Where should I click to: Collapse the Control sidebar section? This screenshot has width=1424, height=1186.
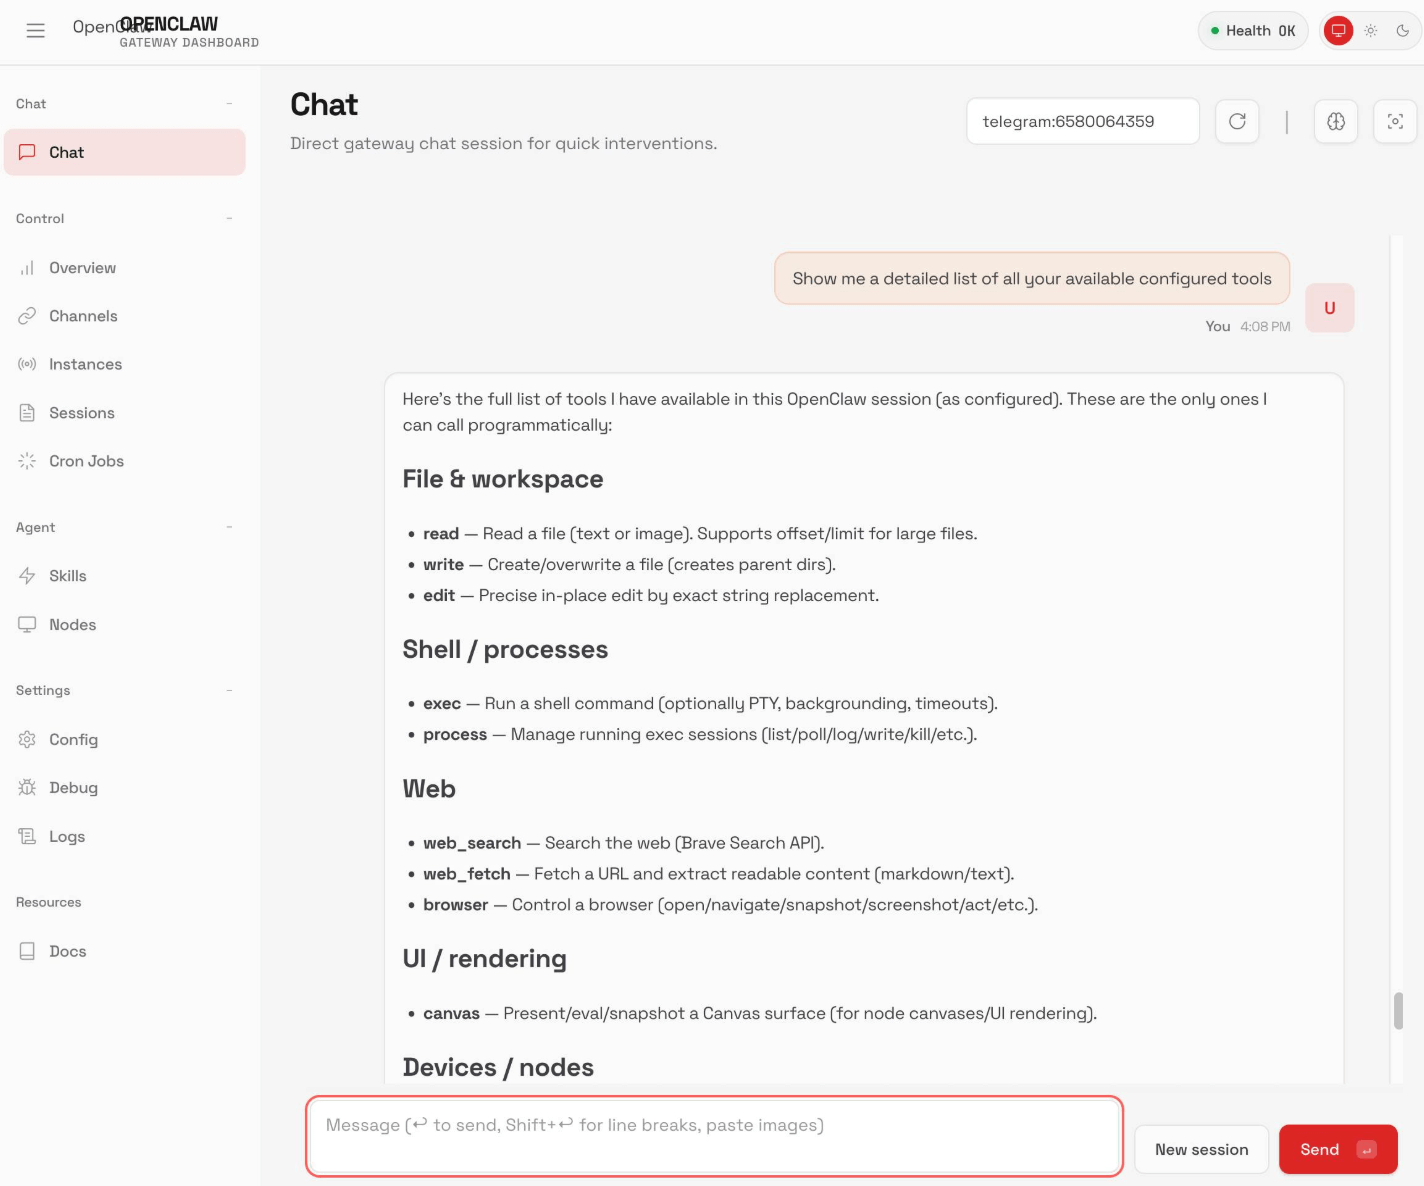coord(230,218)
